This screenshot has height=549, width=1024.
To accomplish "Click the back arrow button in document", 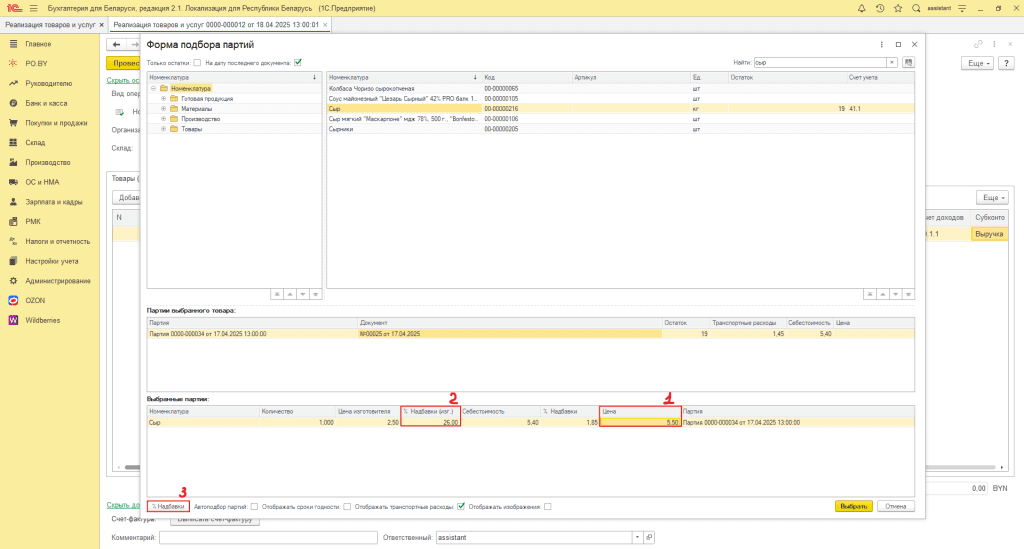I will (x=116, y=44).
